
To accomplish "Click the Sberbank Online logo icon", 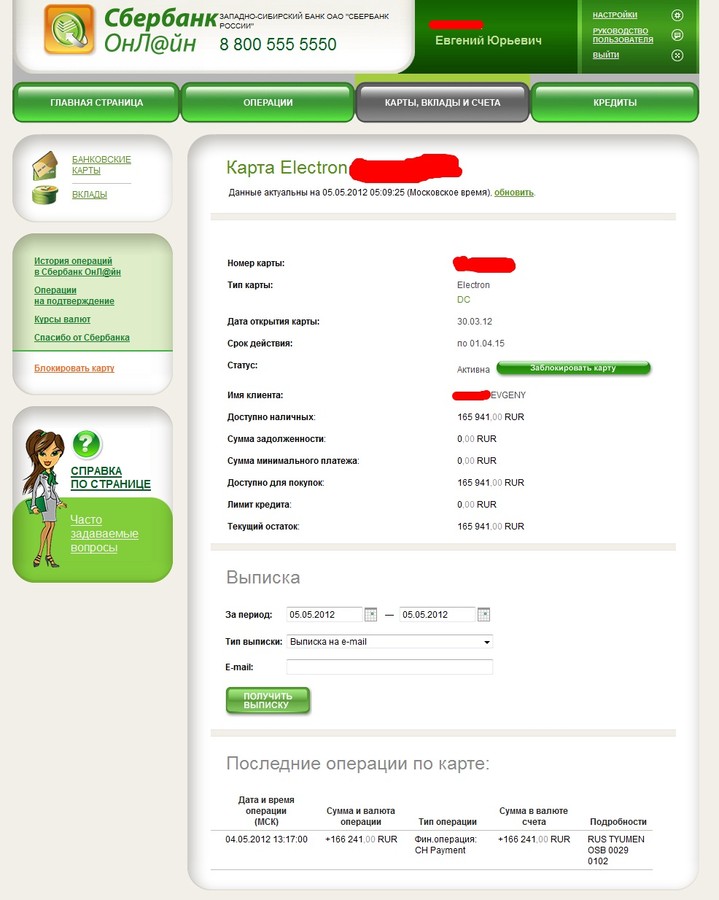I will click(69, 29).
